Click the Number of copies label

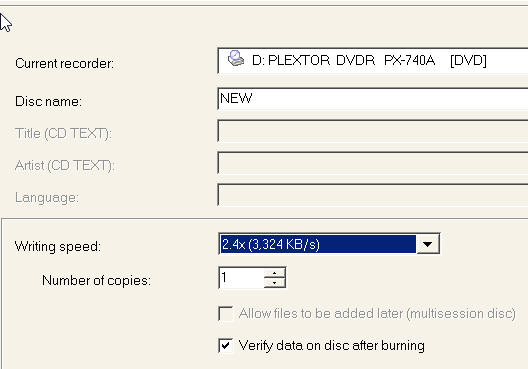96,280
